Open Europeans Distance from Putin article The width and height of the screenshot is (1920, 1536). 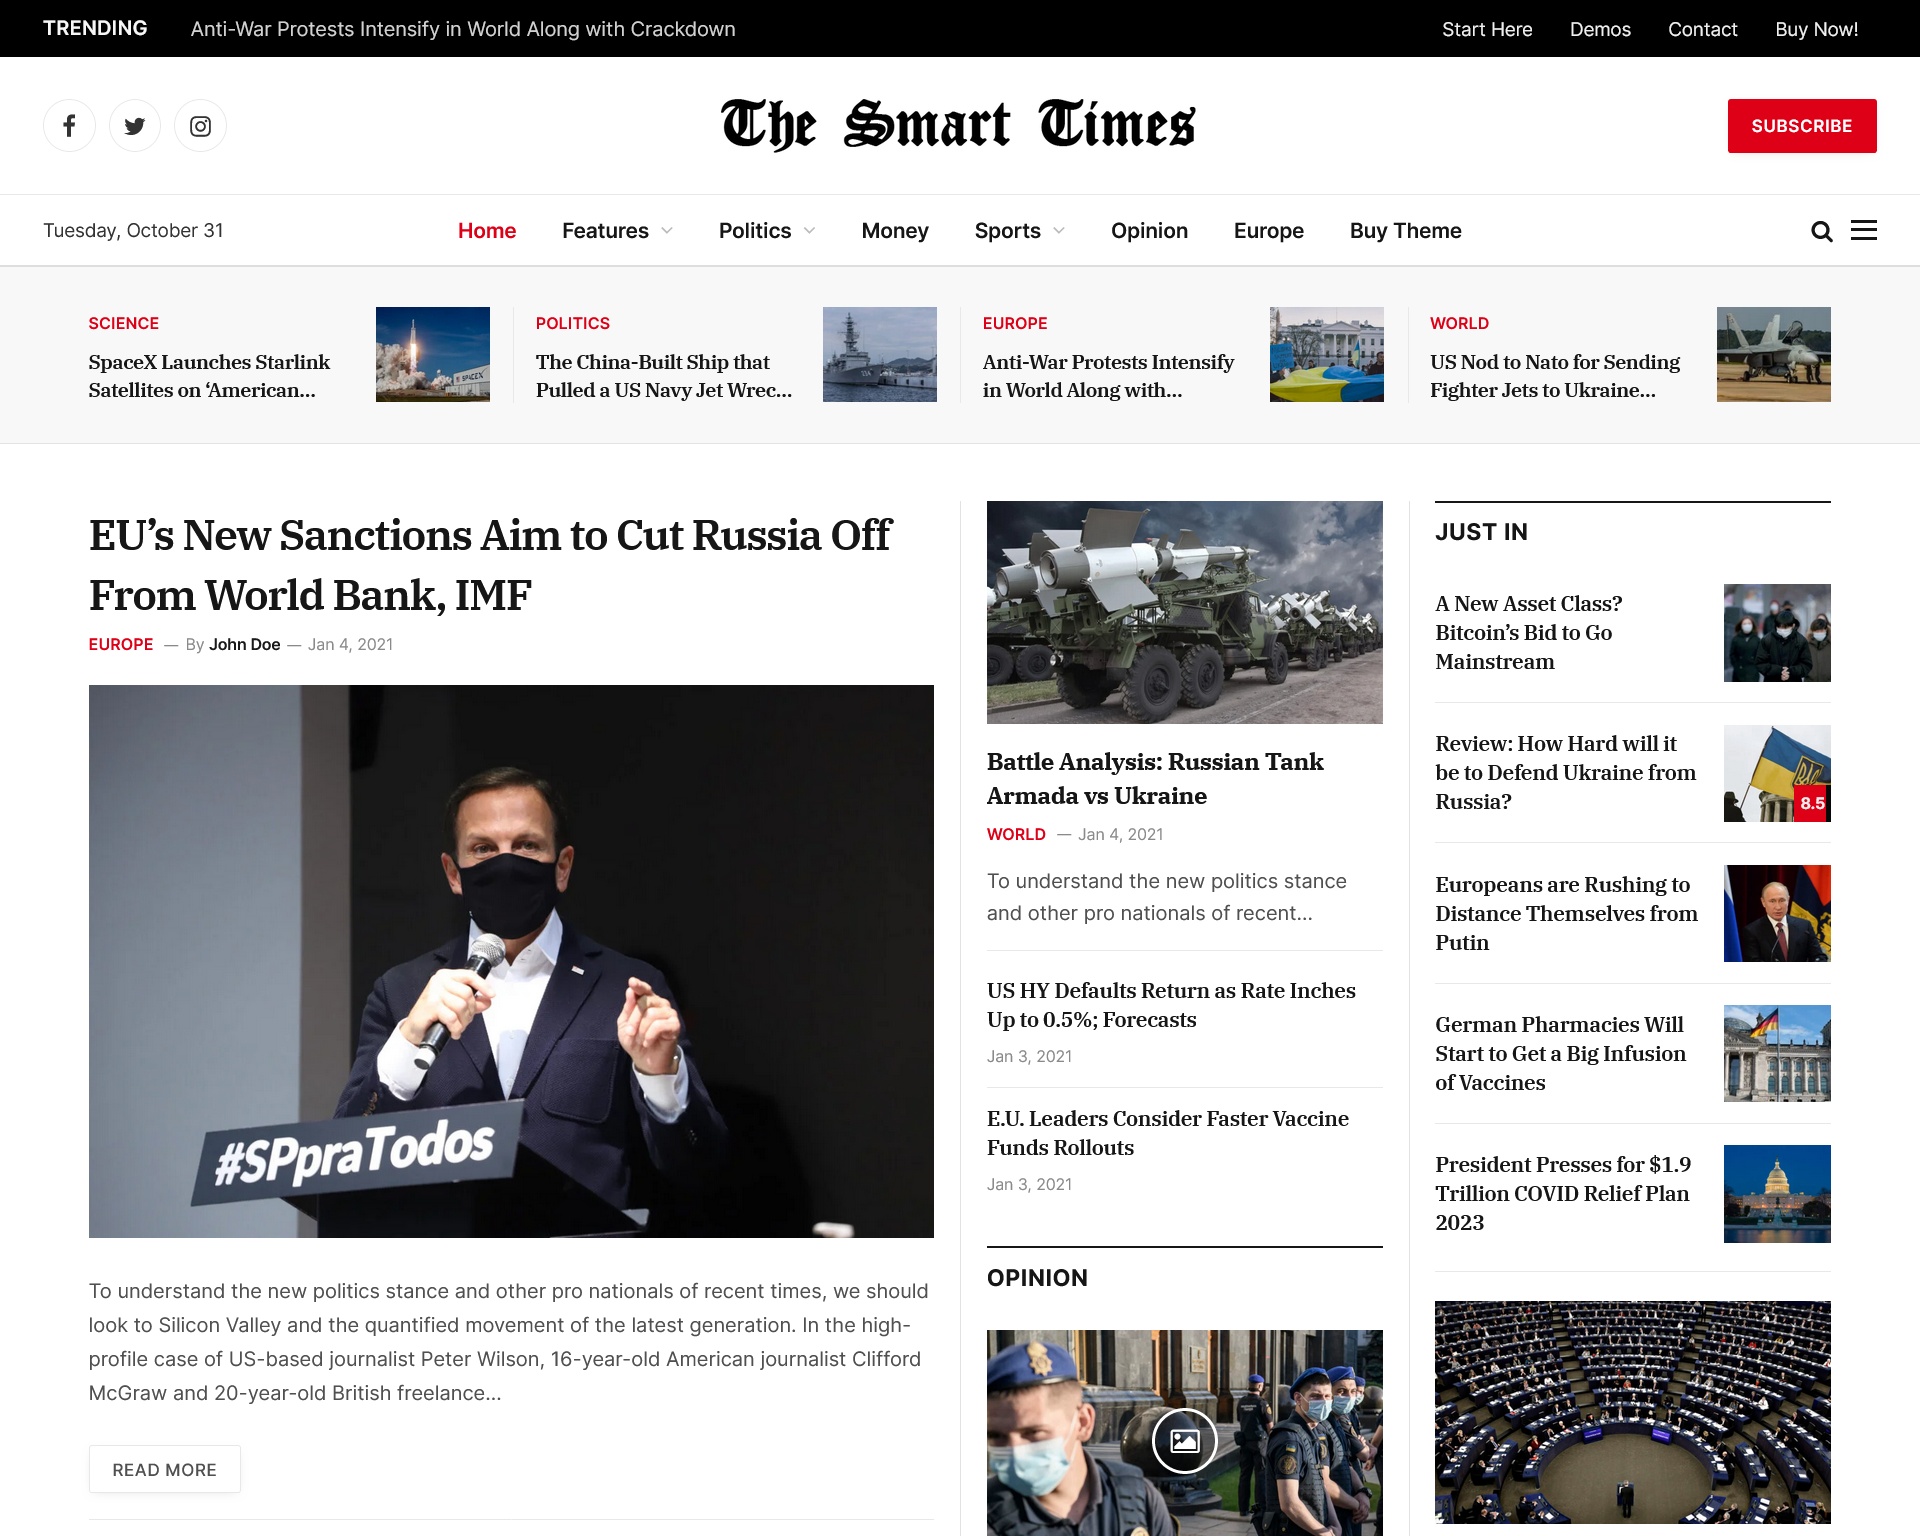coord(1567,914)
